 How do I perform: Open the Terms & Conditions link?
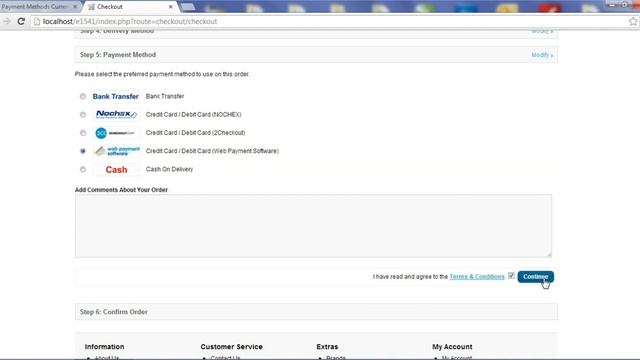click(477, 277)
